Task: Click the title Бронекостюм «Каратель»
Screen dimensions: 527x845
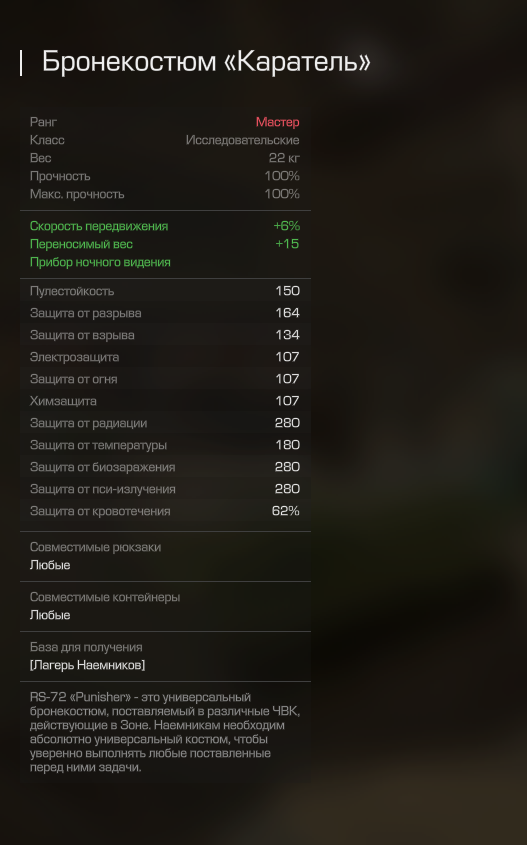Action: [206, 61]
